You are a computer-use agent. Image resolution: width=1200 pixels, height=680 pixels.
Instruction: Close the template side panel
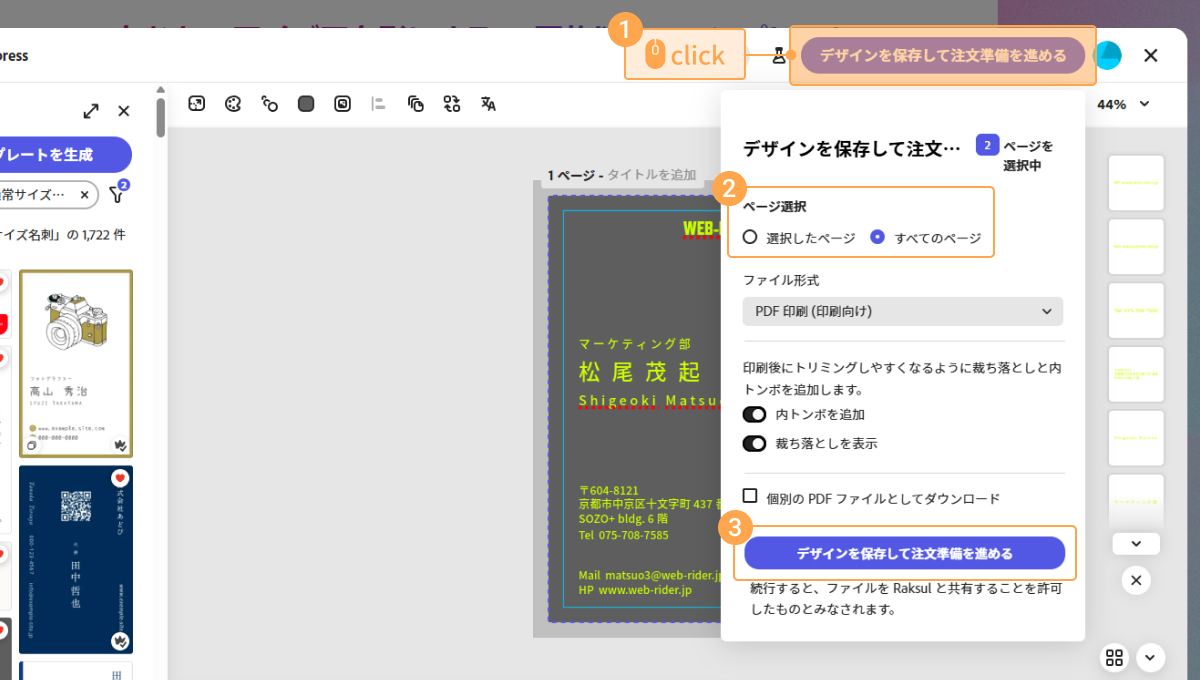pyautogui.click(x=124, y=111)
